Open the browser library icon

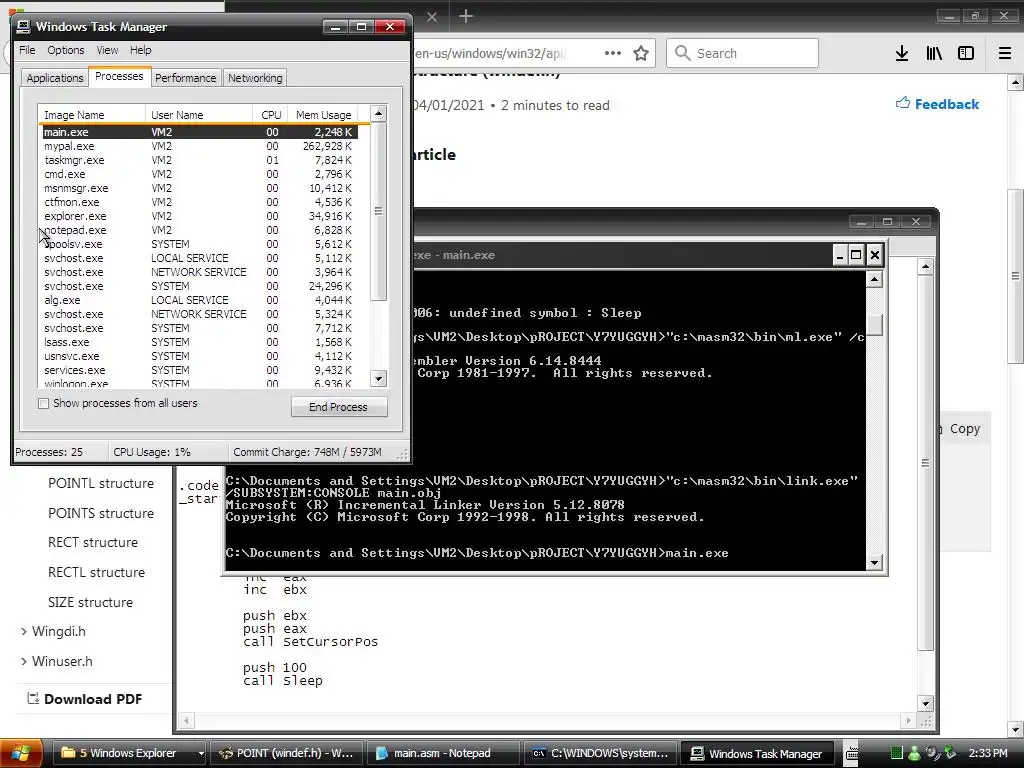934,54
